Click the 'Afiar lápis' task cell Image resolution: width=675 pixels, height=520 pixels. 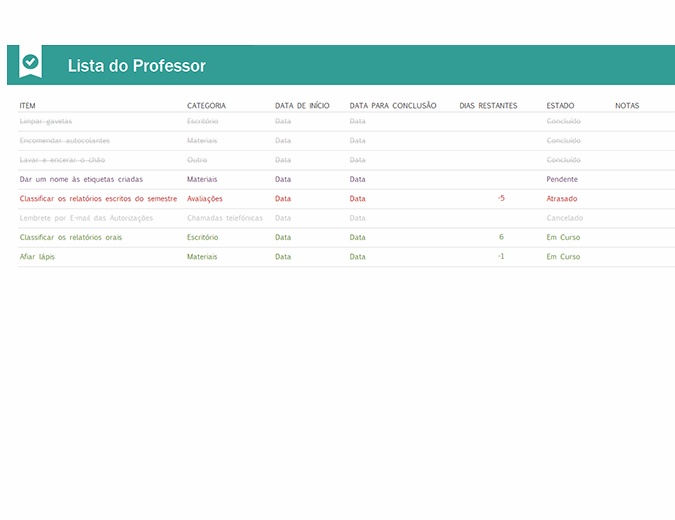click(39, 257)
